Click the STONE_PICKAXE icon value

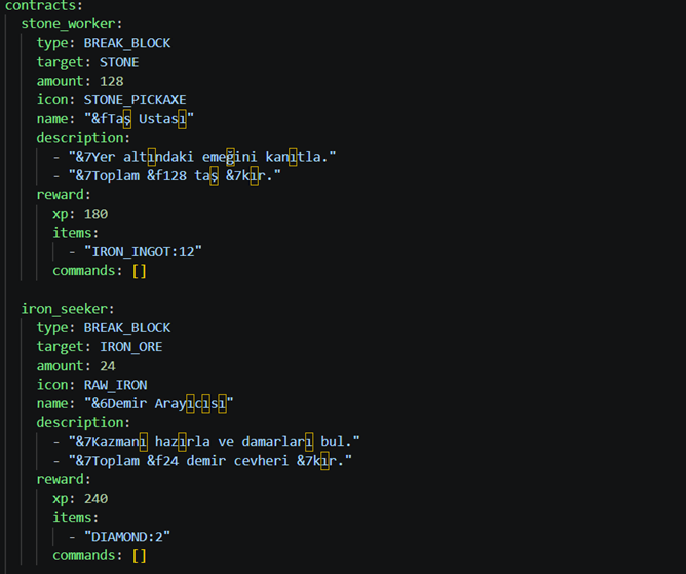pyautogui.click(x=135, y=100)
